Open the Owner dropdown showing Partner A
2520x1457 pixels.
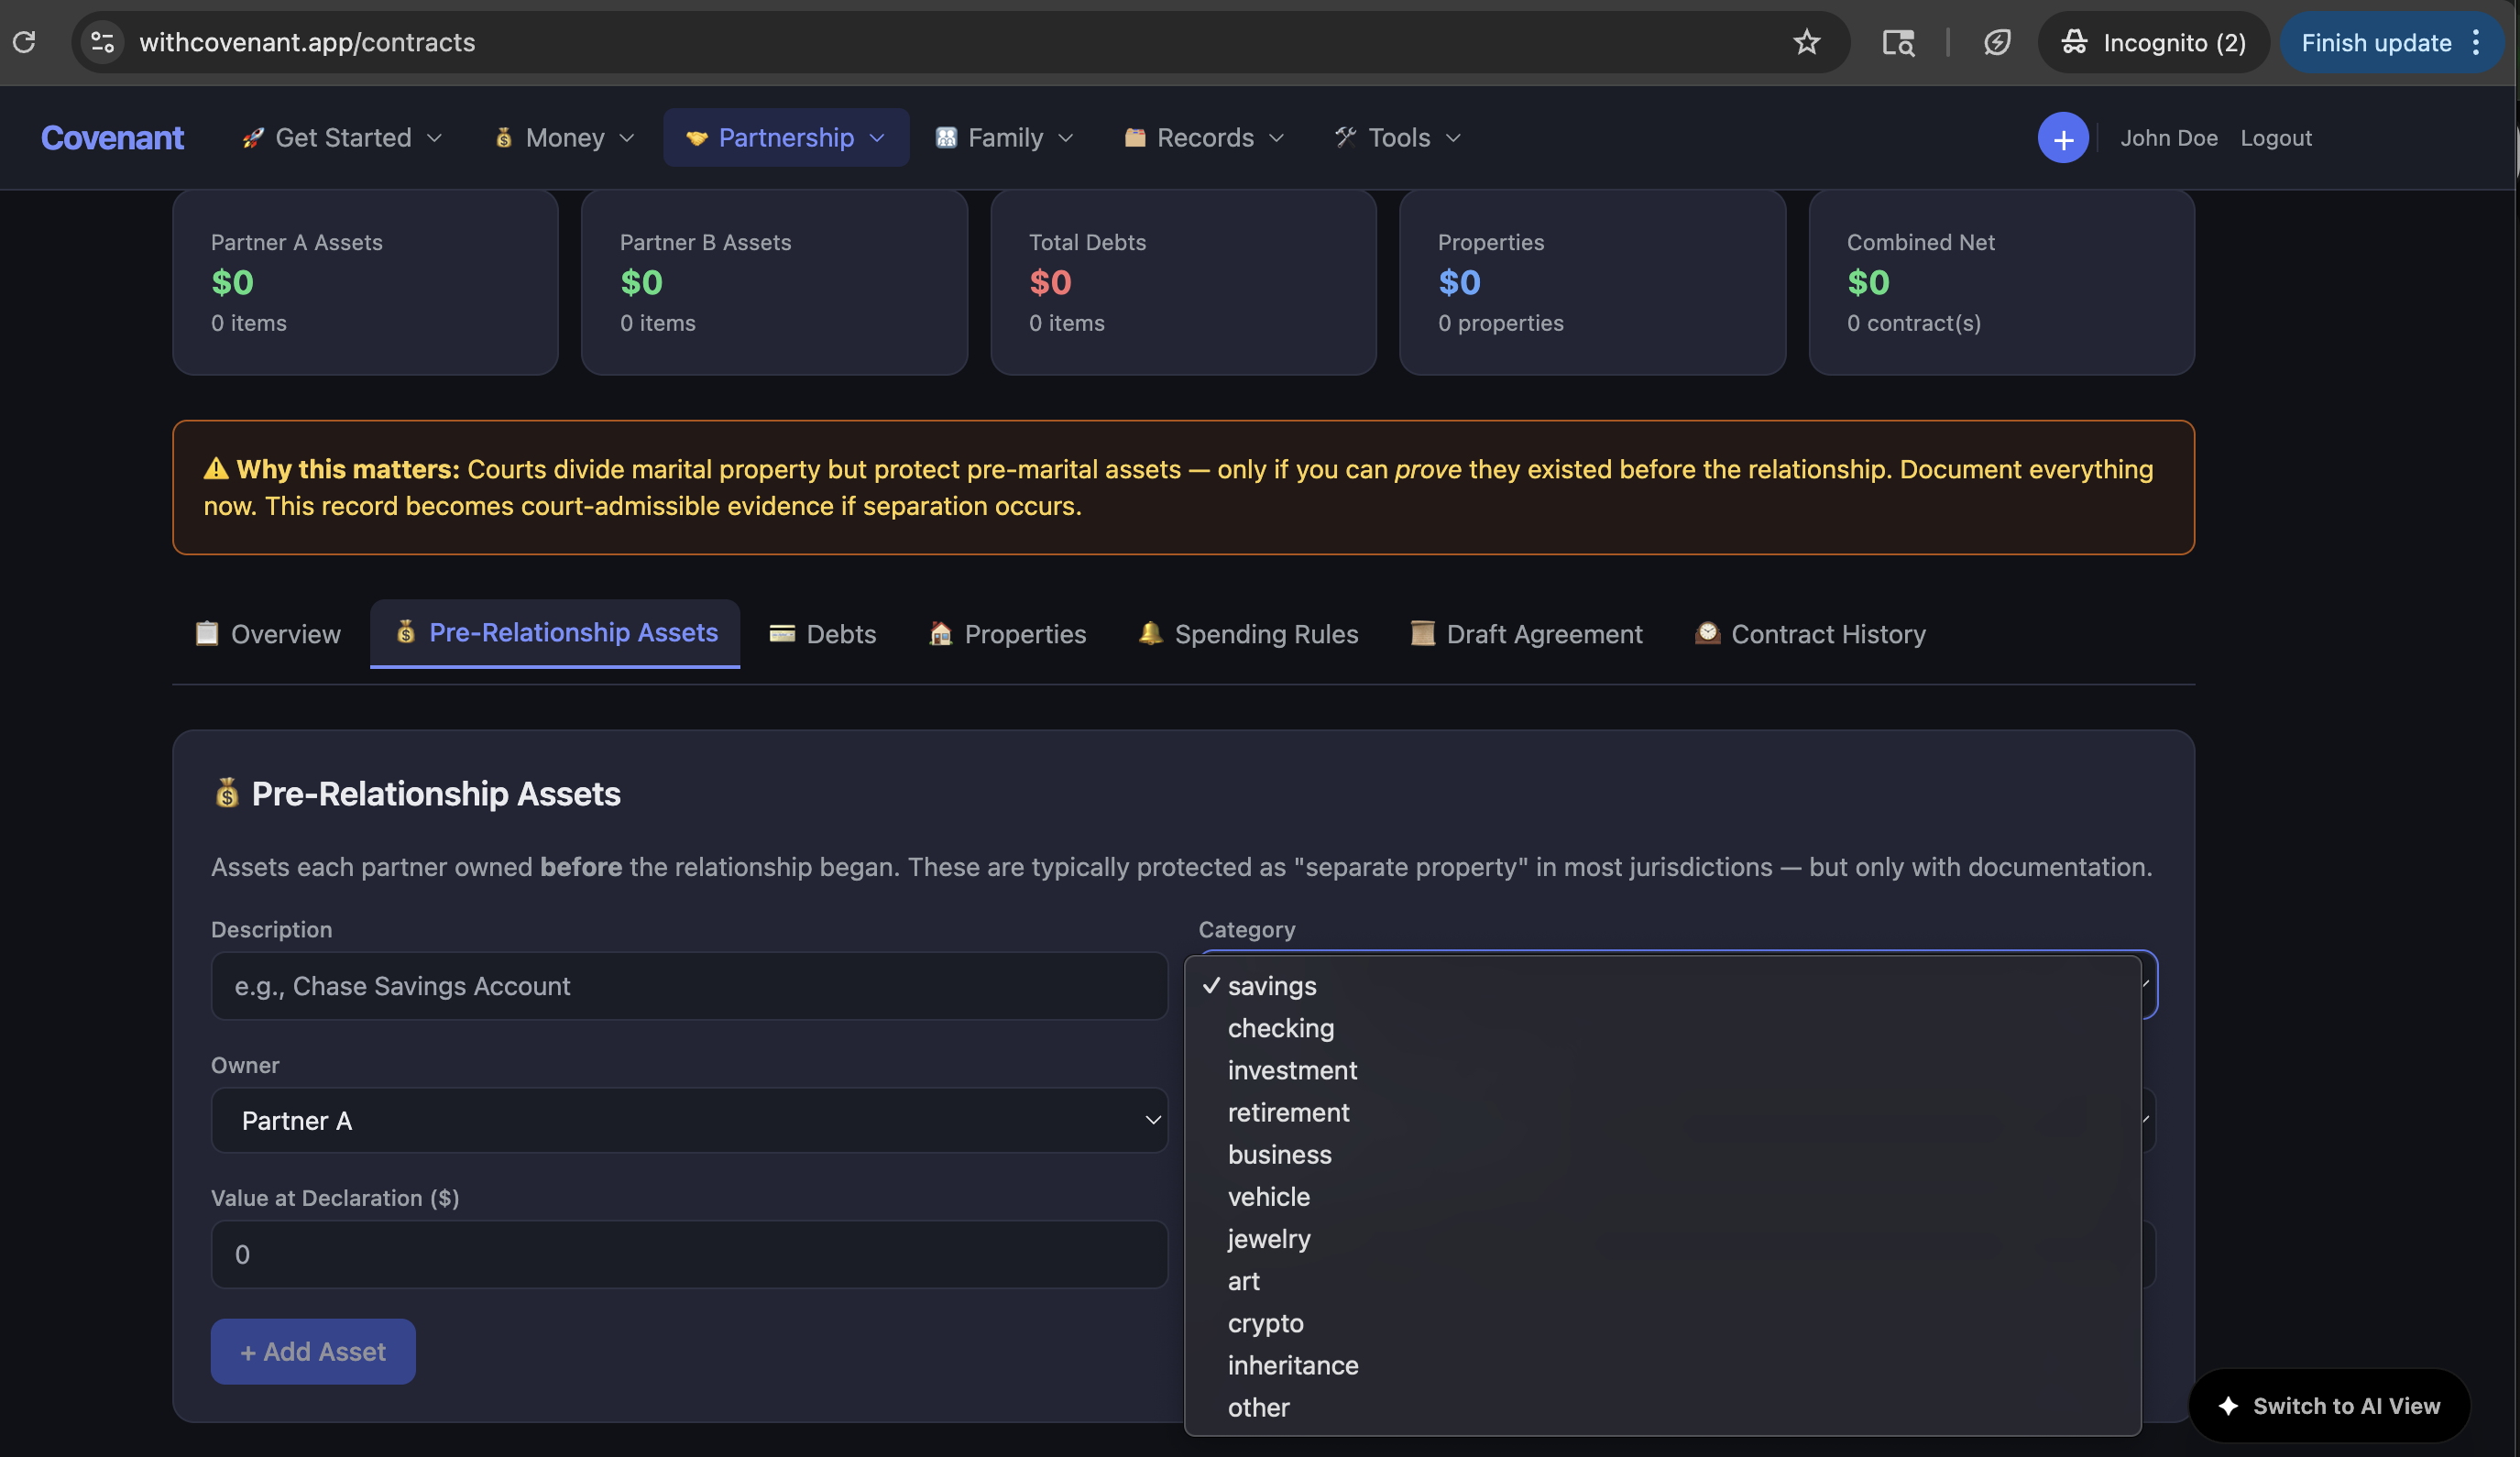pyautogui.click(x=688, y=1120)
